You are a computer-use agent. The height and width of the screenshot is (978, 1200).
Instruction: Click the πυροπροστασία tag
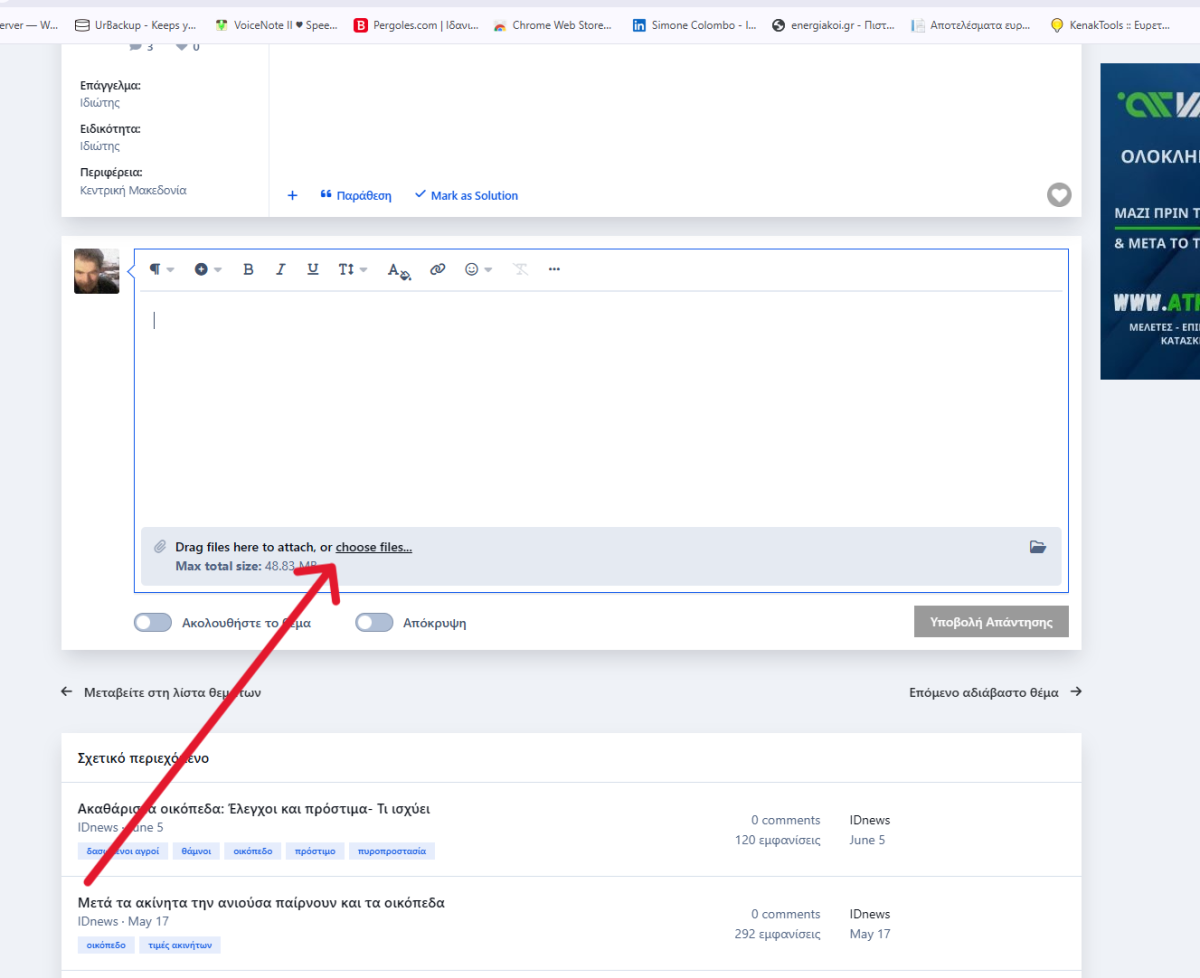pyautogui.click(x=393, y=851)
